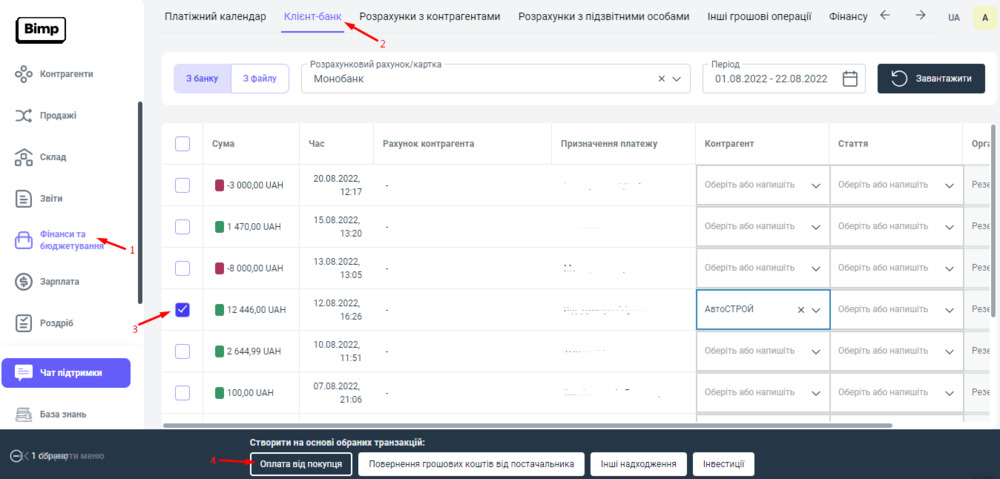Switch to the Платіжний календар tab
The height and width of the screenshot is (479, 1000).
[x=215, y=17]
